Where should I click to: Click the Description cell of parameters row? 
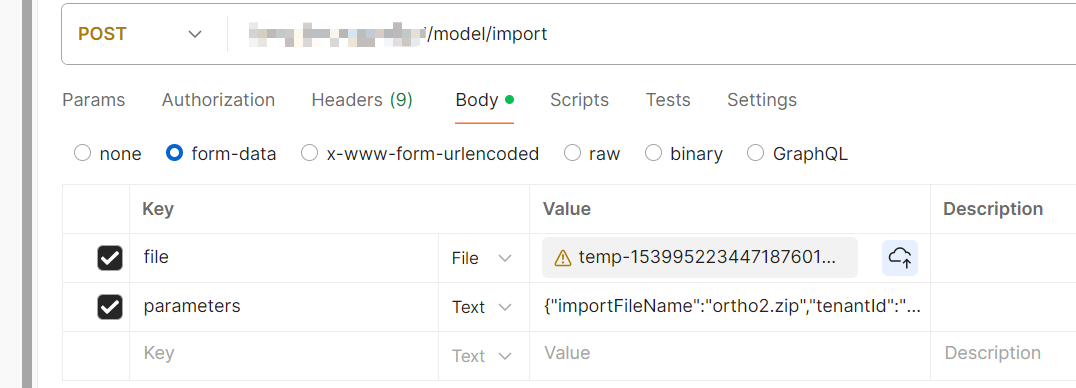(x=1003, y=307)
